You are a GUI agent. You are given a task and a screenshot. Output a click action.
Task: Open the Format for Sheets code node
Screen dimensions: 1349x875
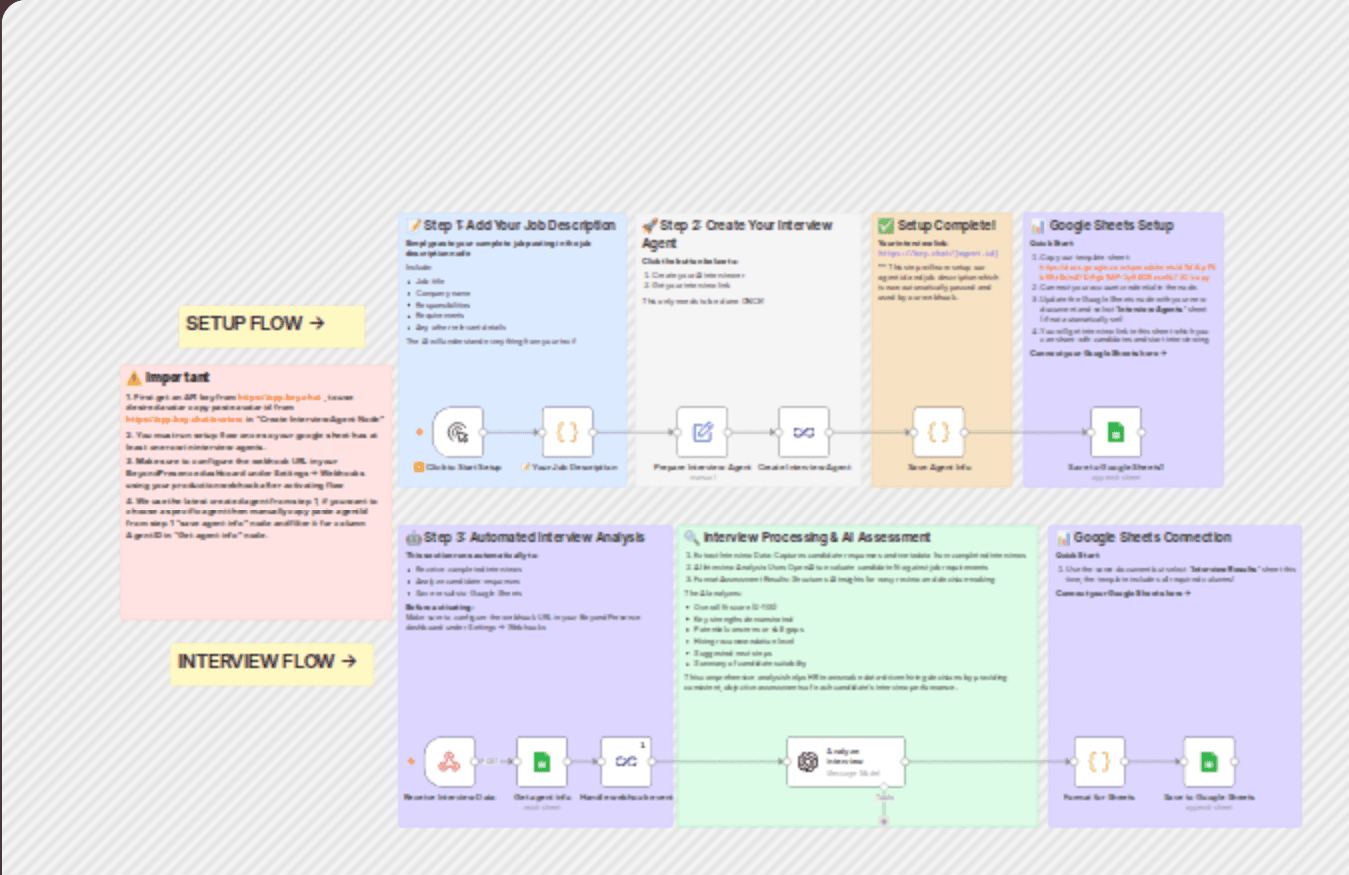(1099, 762)
